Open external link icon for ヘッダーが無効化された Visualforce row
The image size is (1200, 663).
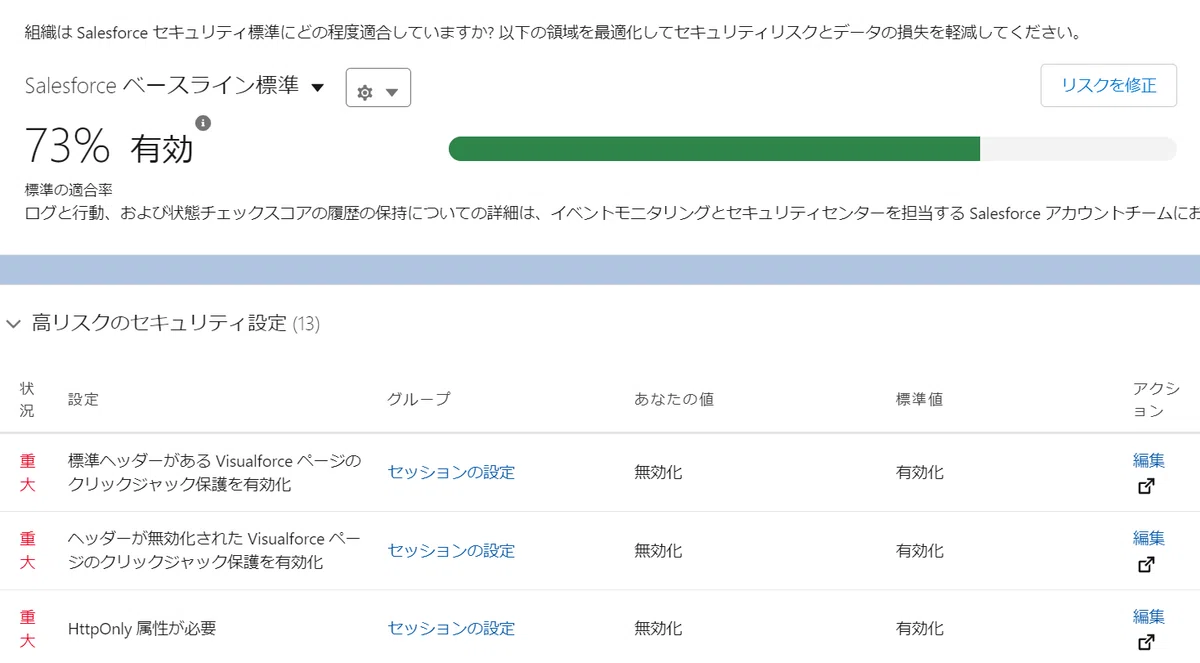[x=1147, y=564]
